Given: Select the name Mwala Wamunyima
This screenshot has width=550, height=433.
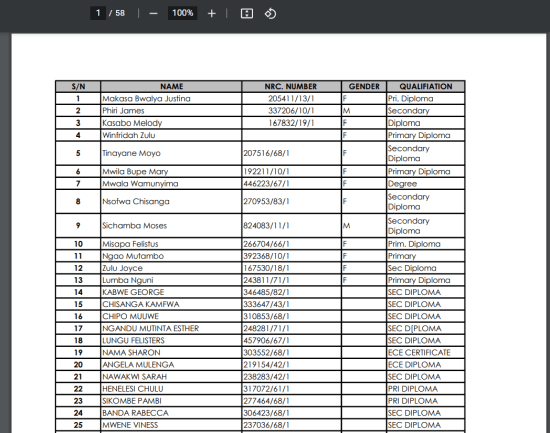Looking at the screenshot, I should pos(140,184).
